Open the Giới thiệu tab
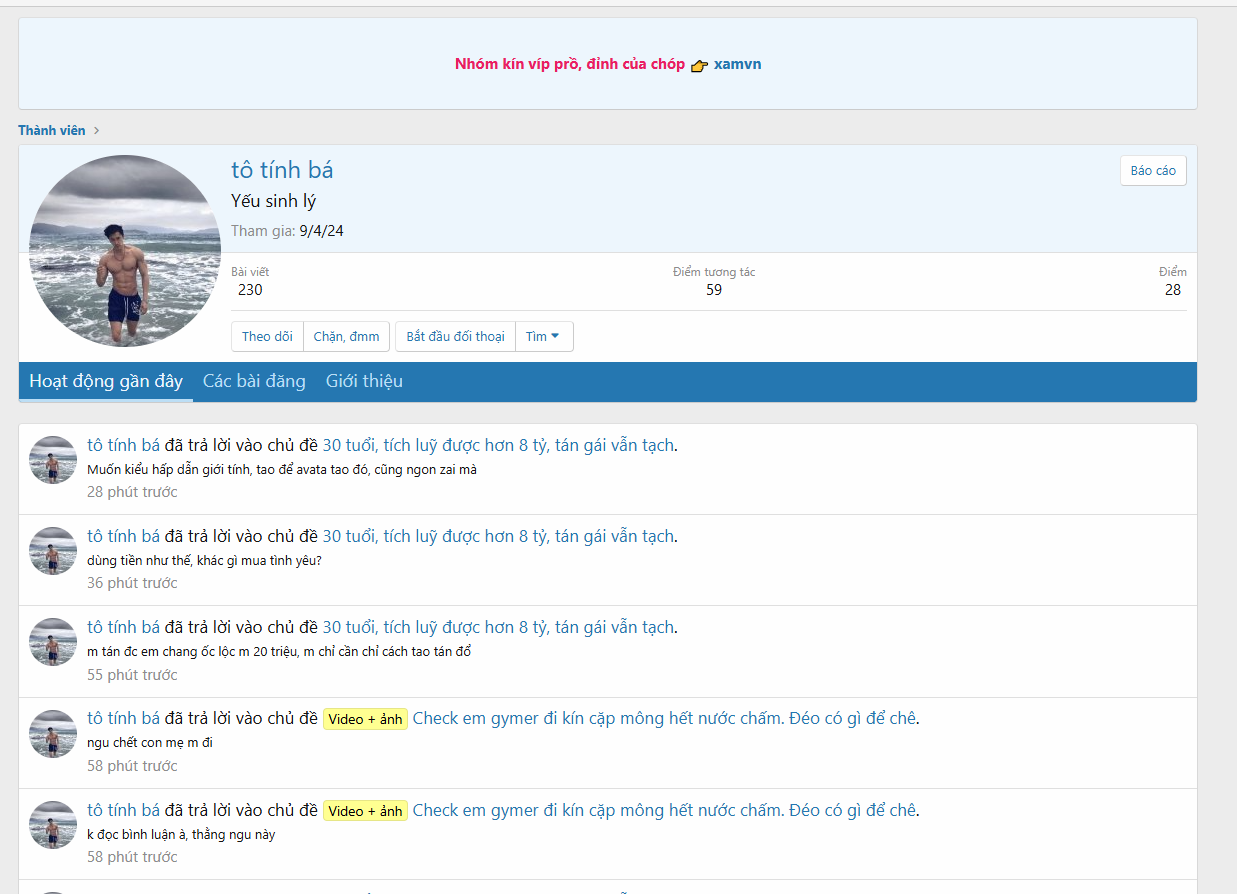The height and width of the screenshot is (894, 1237). 364,381
